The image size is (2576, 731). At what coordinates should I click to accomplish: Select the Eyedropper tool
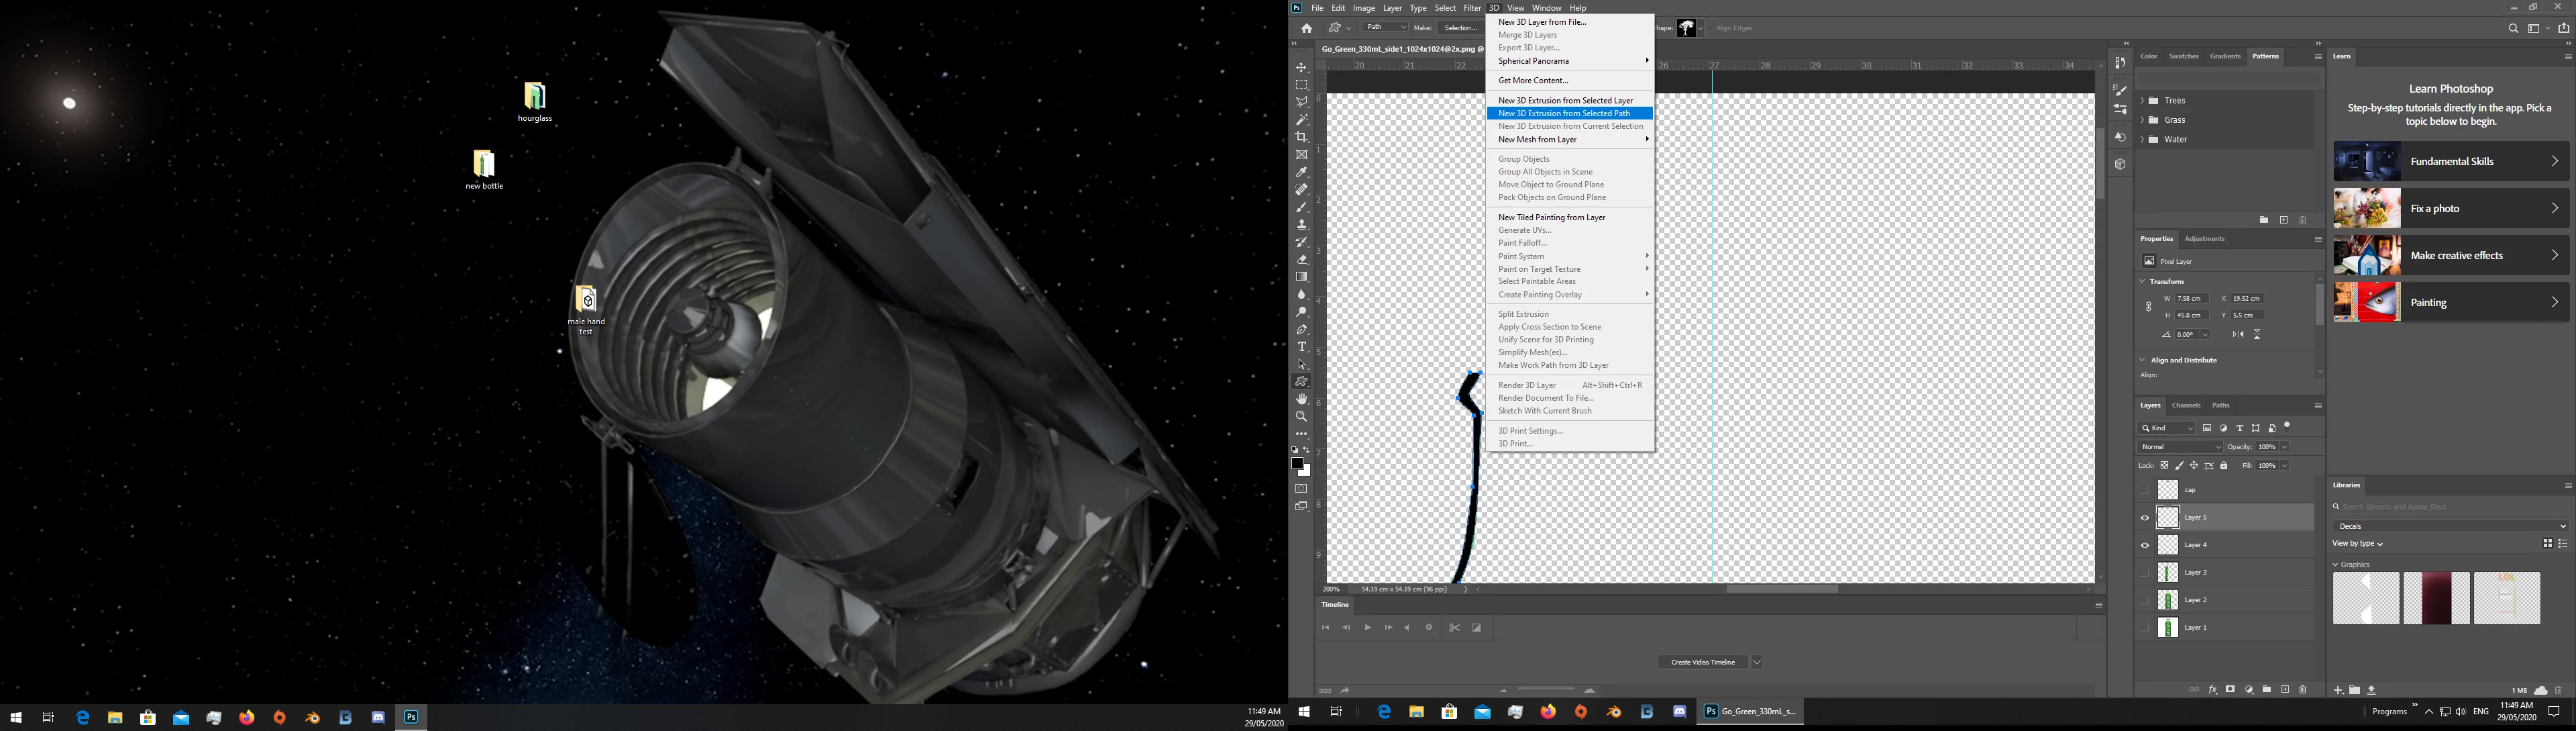(1301, 172)
